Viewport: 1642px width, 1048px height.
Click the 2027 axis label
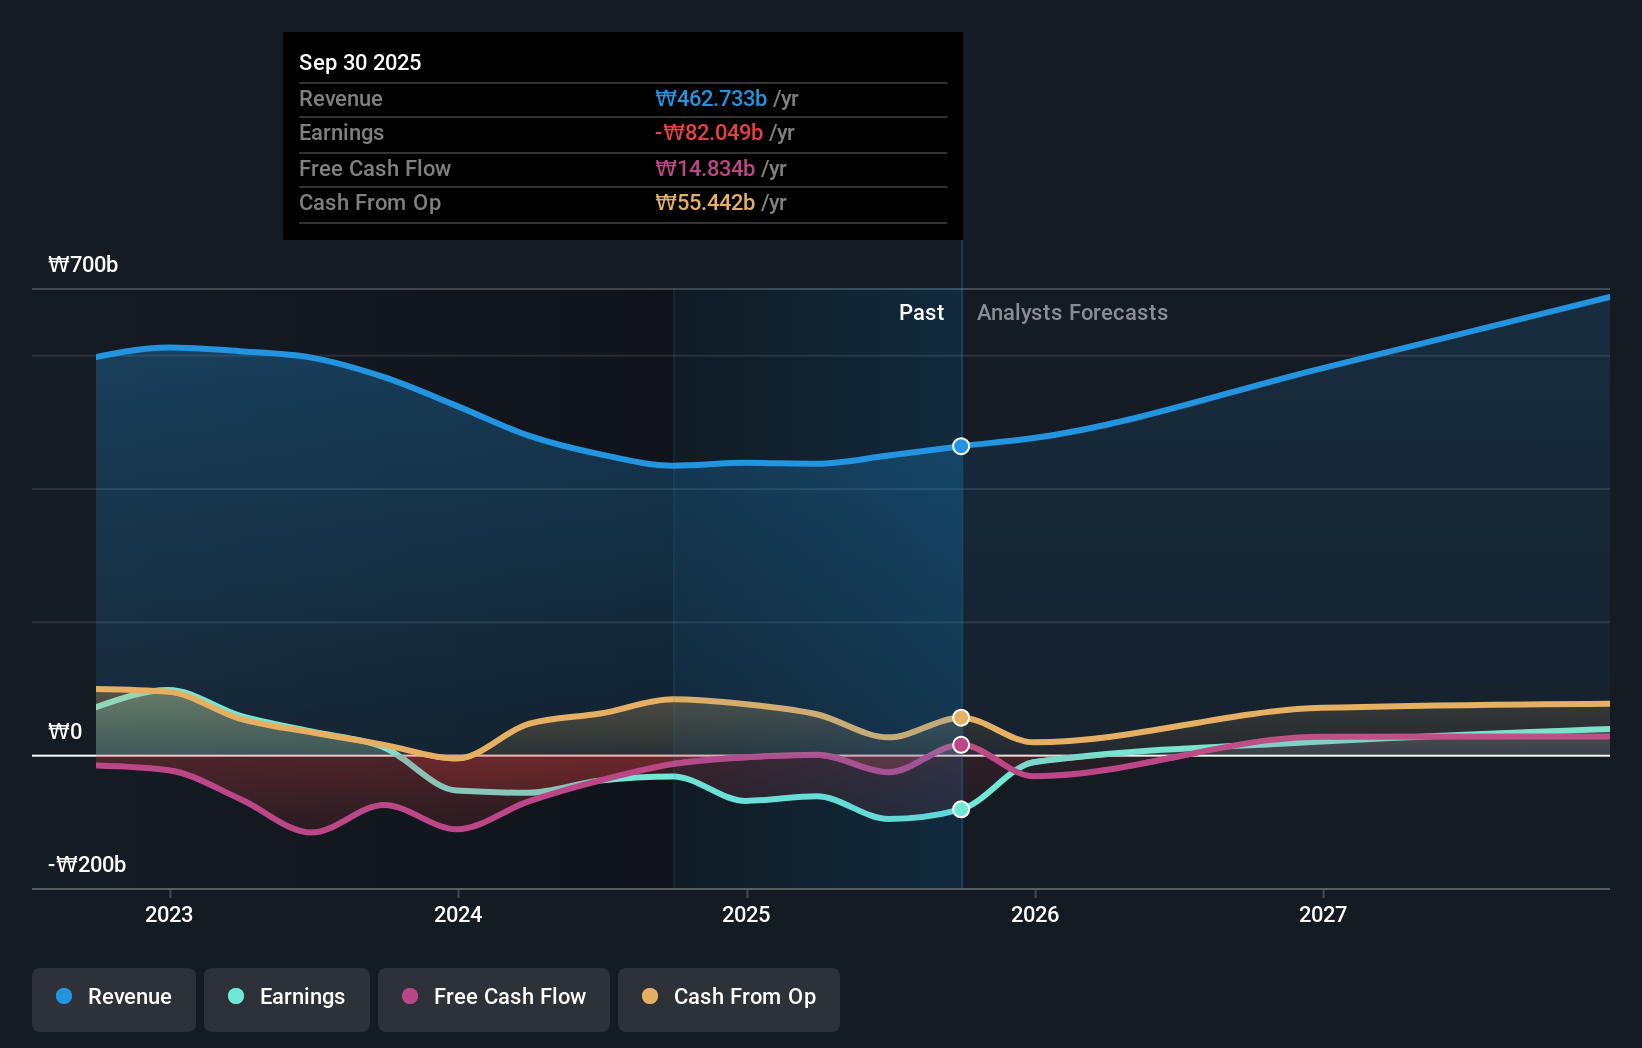tap(1322, 913)
